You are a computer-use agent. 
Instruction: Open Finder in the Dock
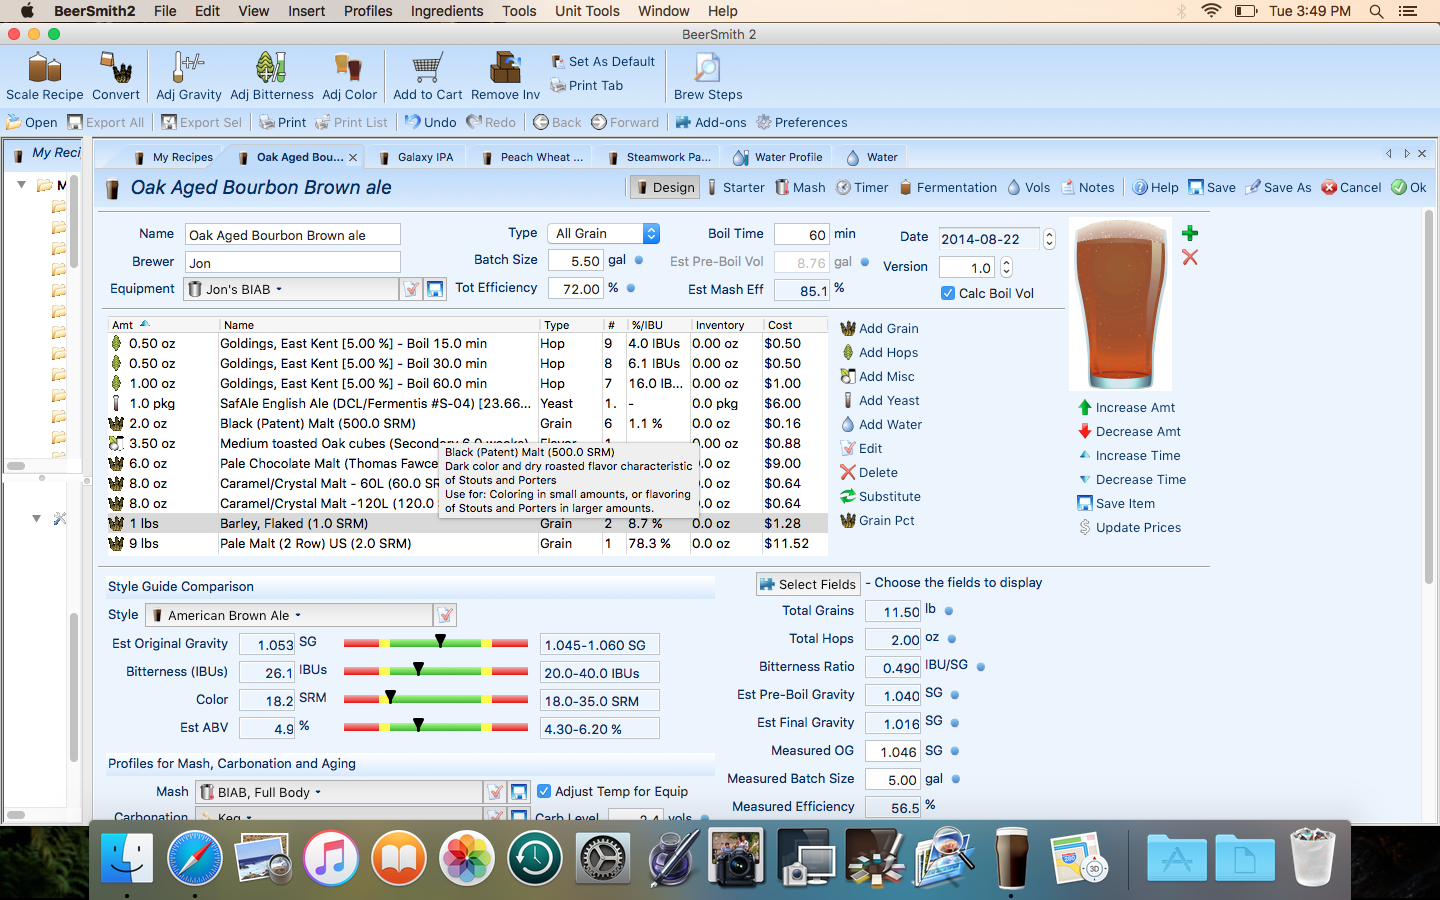click(127, 858)
